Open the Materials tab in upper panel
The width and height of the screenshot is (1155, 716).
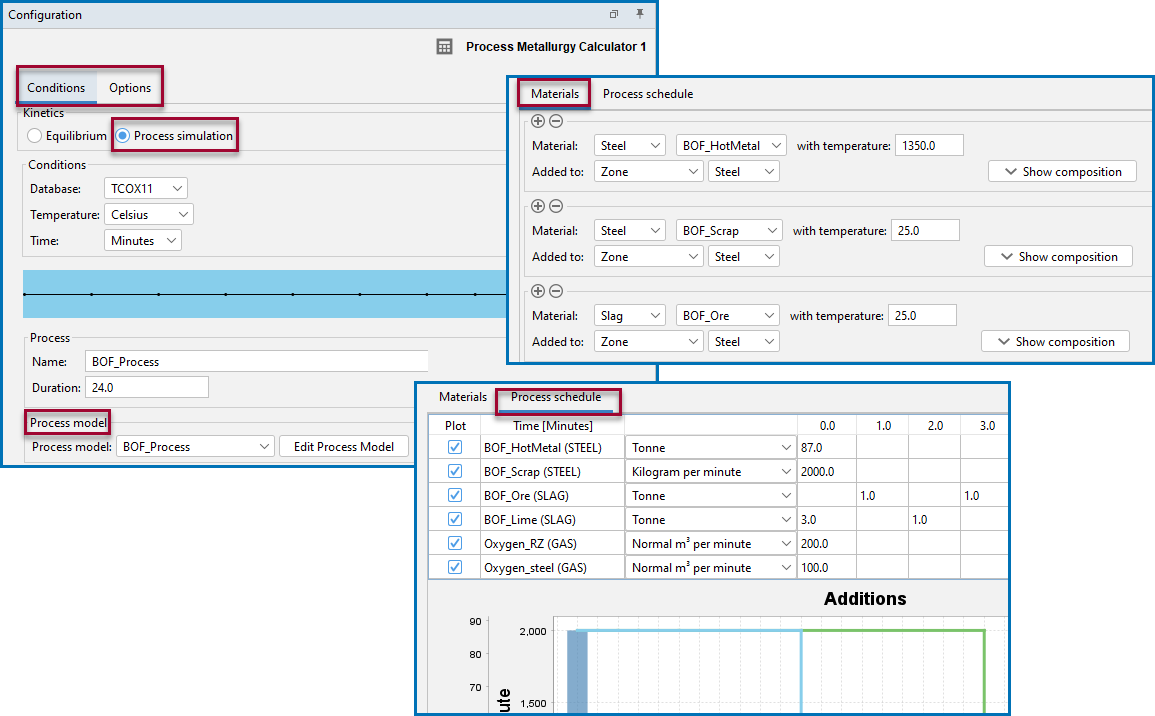555,94
